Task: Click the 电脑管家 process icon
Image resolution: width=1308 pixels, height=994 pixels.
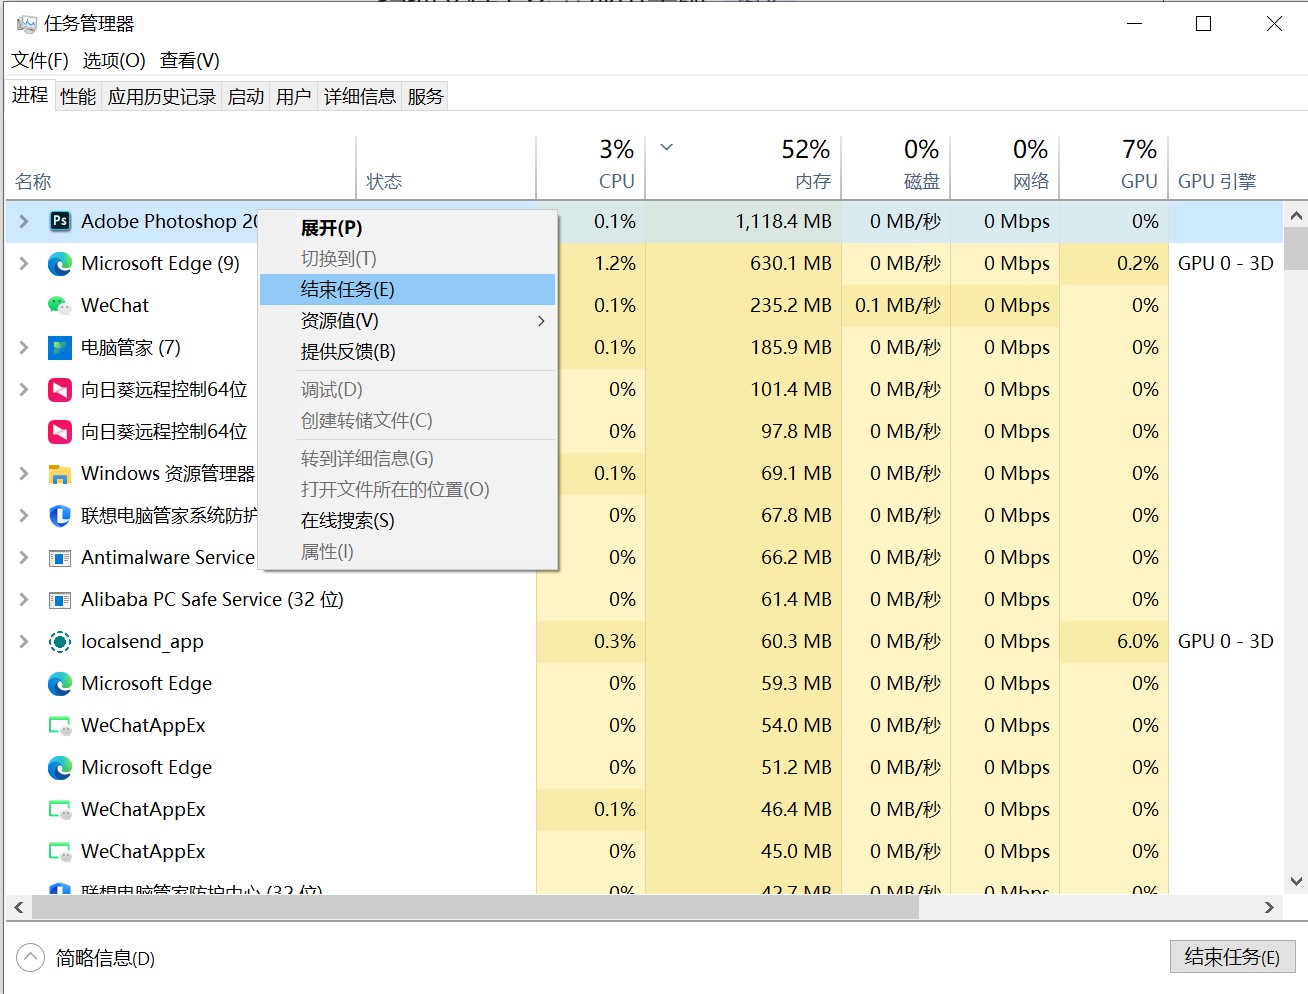Action: pyautogui.click(x=60, y=347)
